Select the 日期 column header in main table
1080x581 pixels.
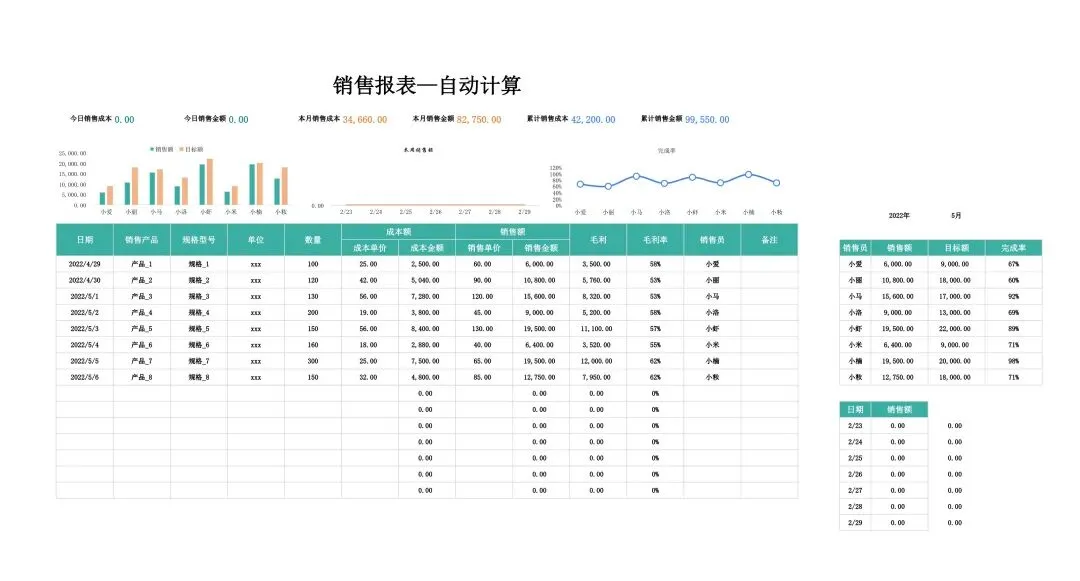(x=85, y=240)
